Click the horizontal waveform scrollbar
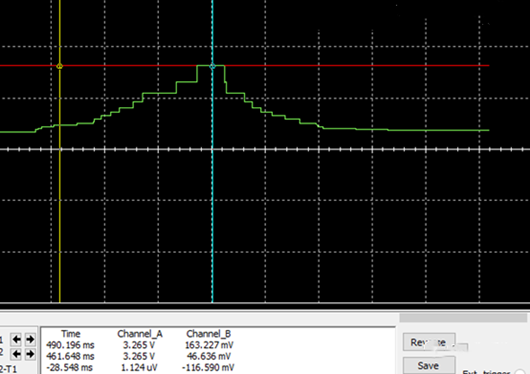Screen dimensions: 530x374 tap(463, 318)
